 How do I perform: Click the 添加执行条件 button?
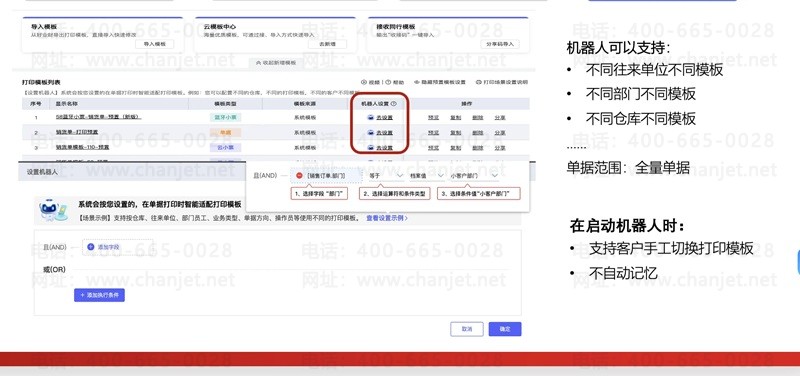point(99,295)
